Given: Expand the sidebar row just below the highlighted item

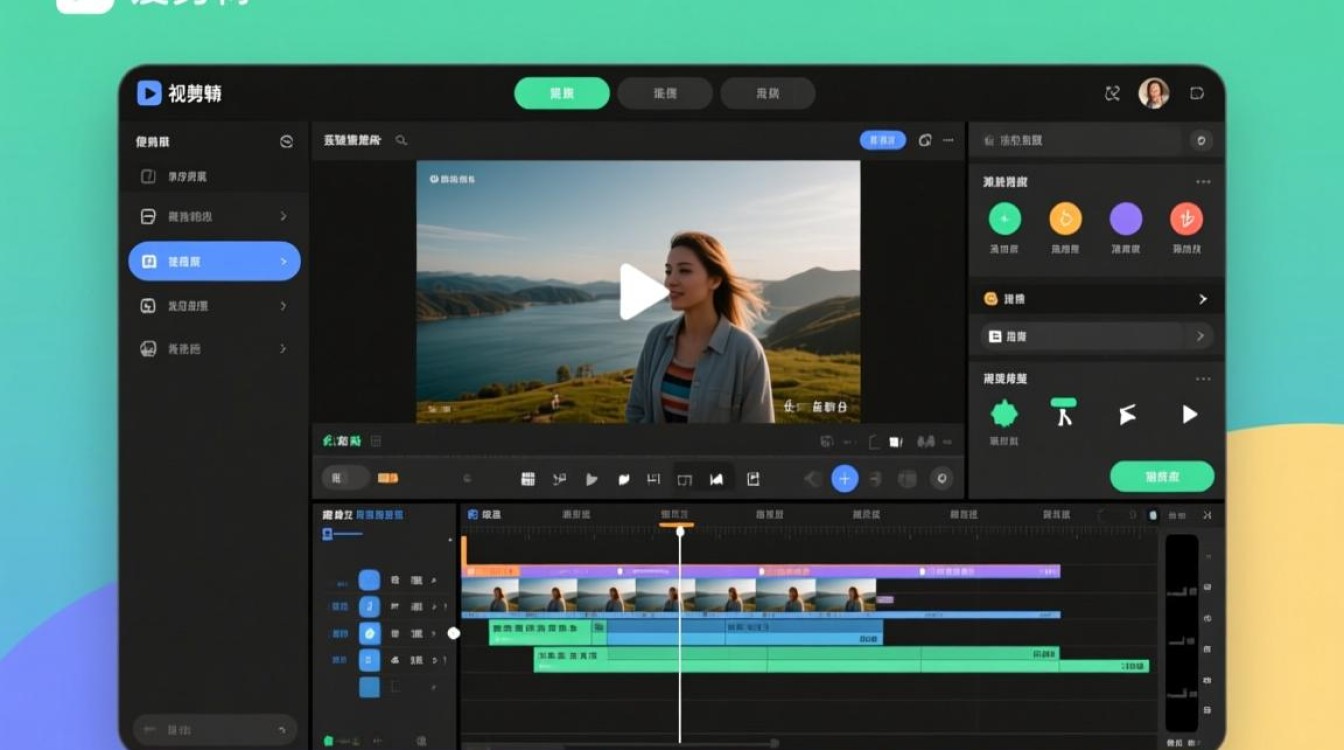Looking at the screenshot, I should coord(283,306).
